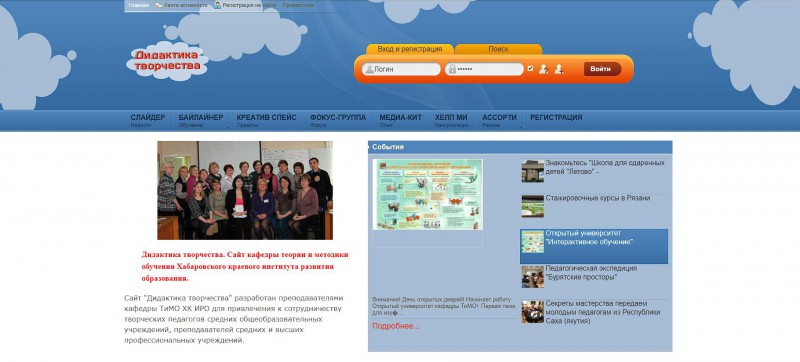This screenshot has width=800, height=362.
Task: Click the thumbnail beside Бурятские просторы
Action: (x=532, y=276)
